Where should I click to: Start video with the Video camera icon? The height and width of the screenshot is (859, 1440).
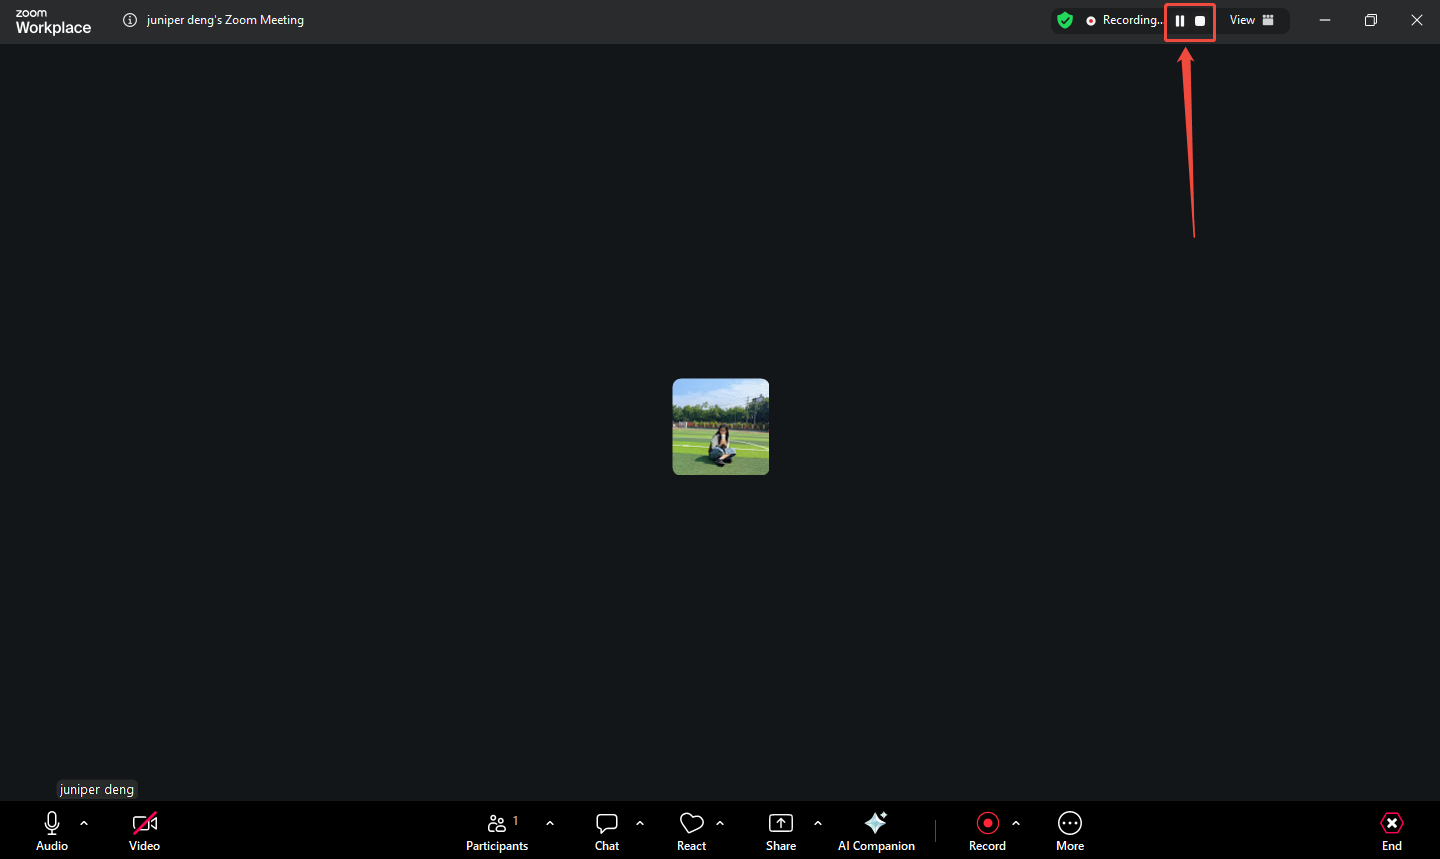click(144, 822)
